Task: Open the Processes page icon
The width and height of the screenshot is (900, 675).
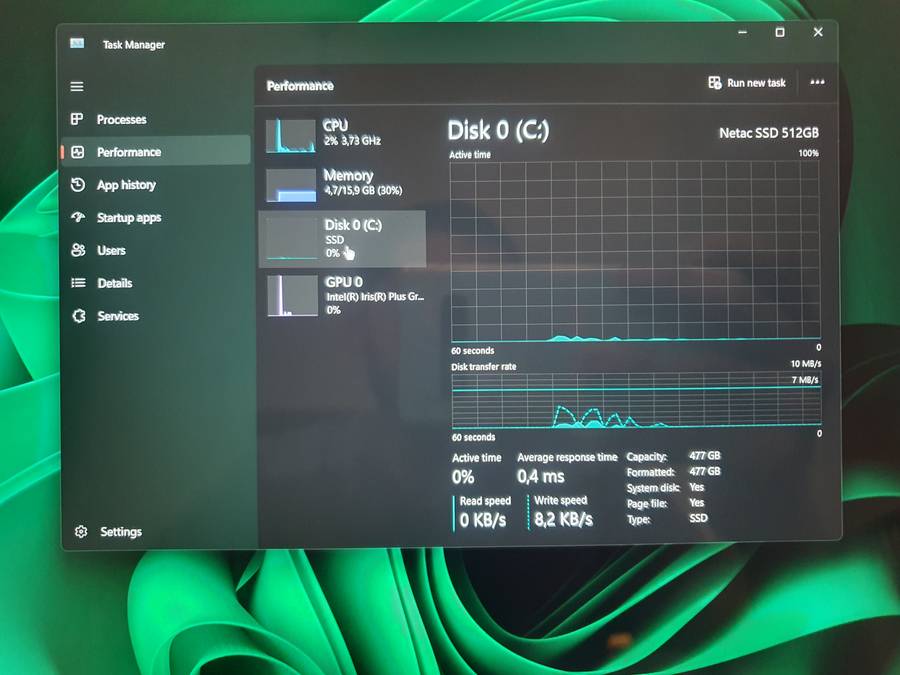Action: tap(77, 119)
